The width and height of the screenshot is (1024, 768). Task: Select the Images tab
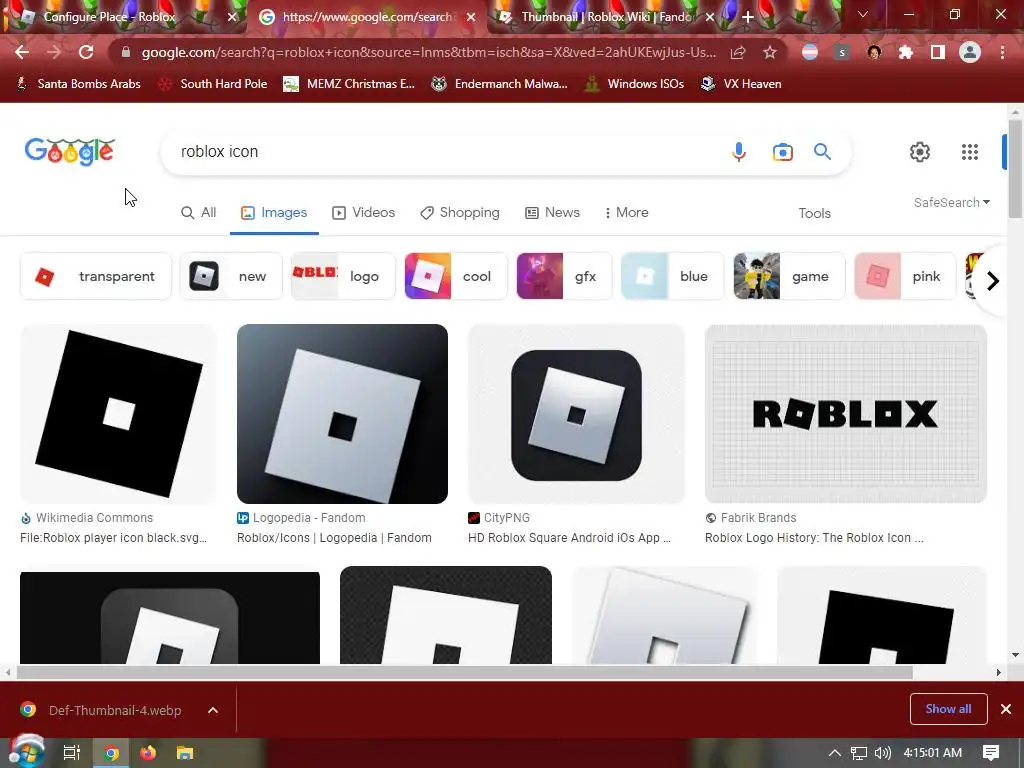pos(274,212)
